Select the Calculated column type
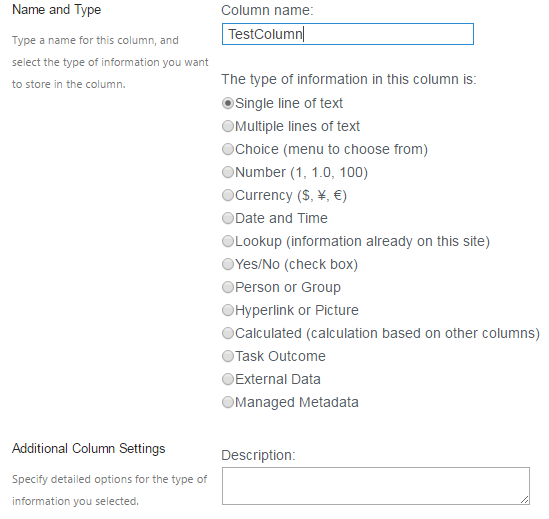 pos(228,333)
